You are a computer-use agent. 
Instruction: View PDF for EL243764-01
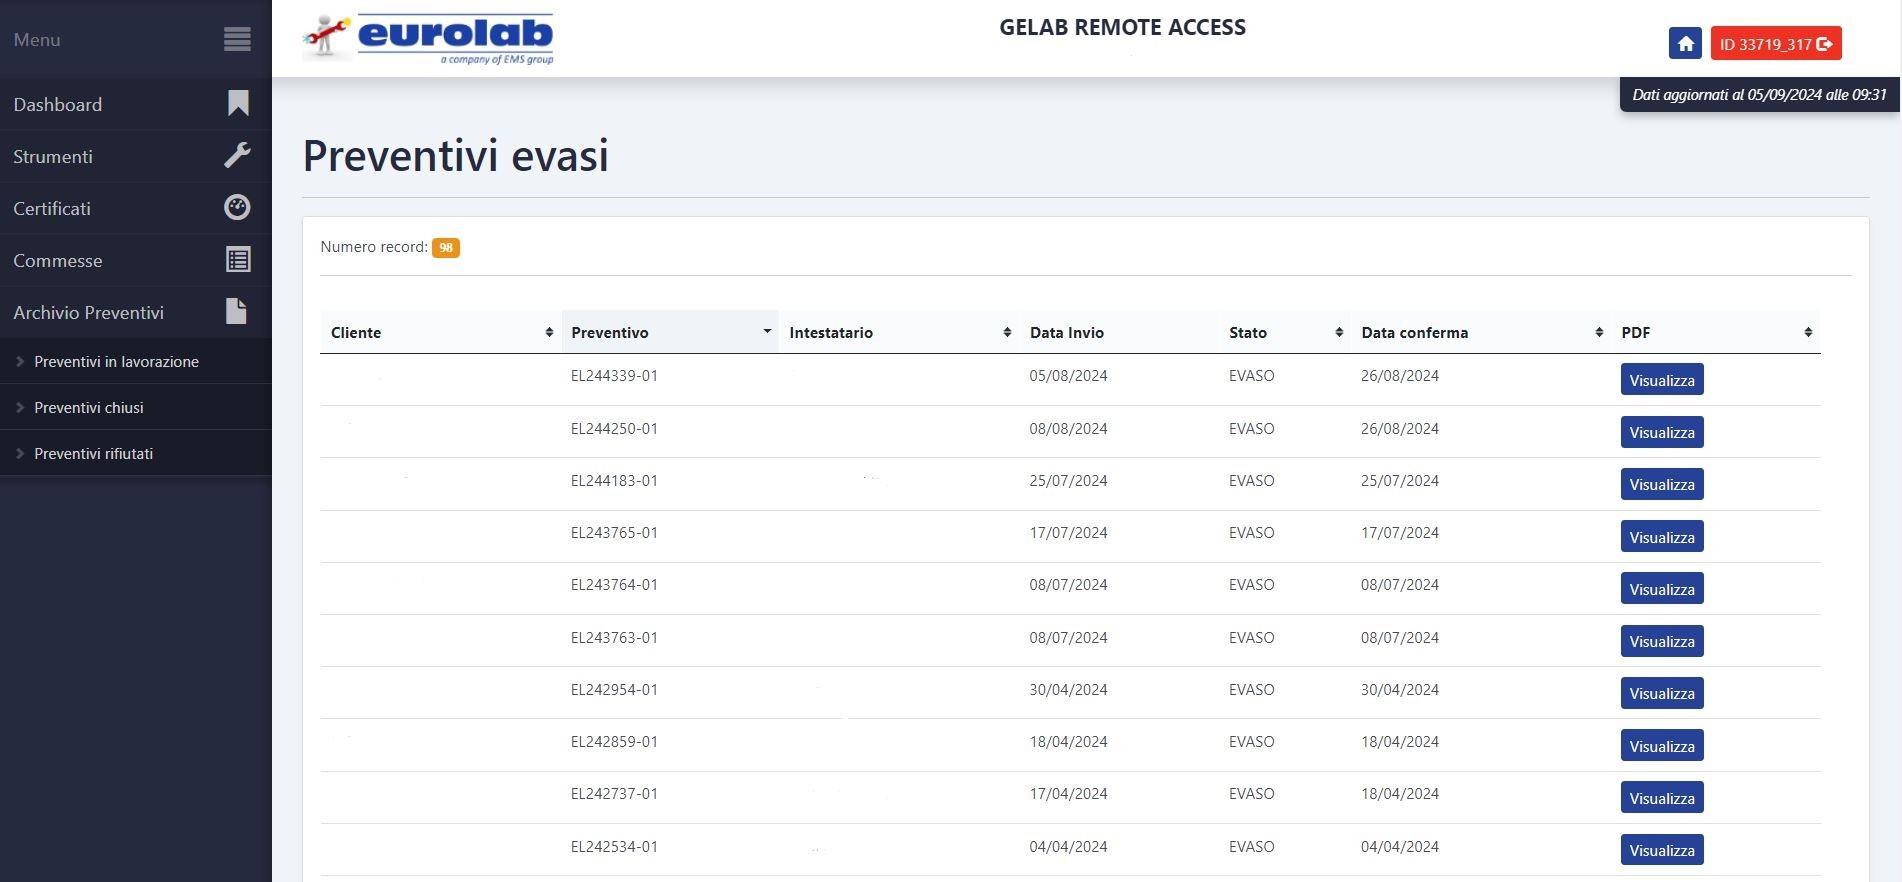(x=1662, y=589)
